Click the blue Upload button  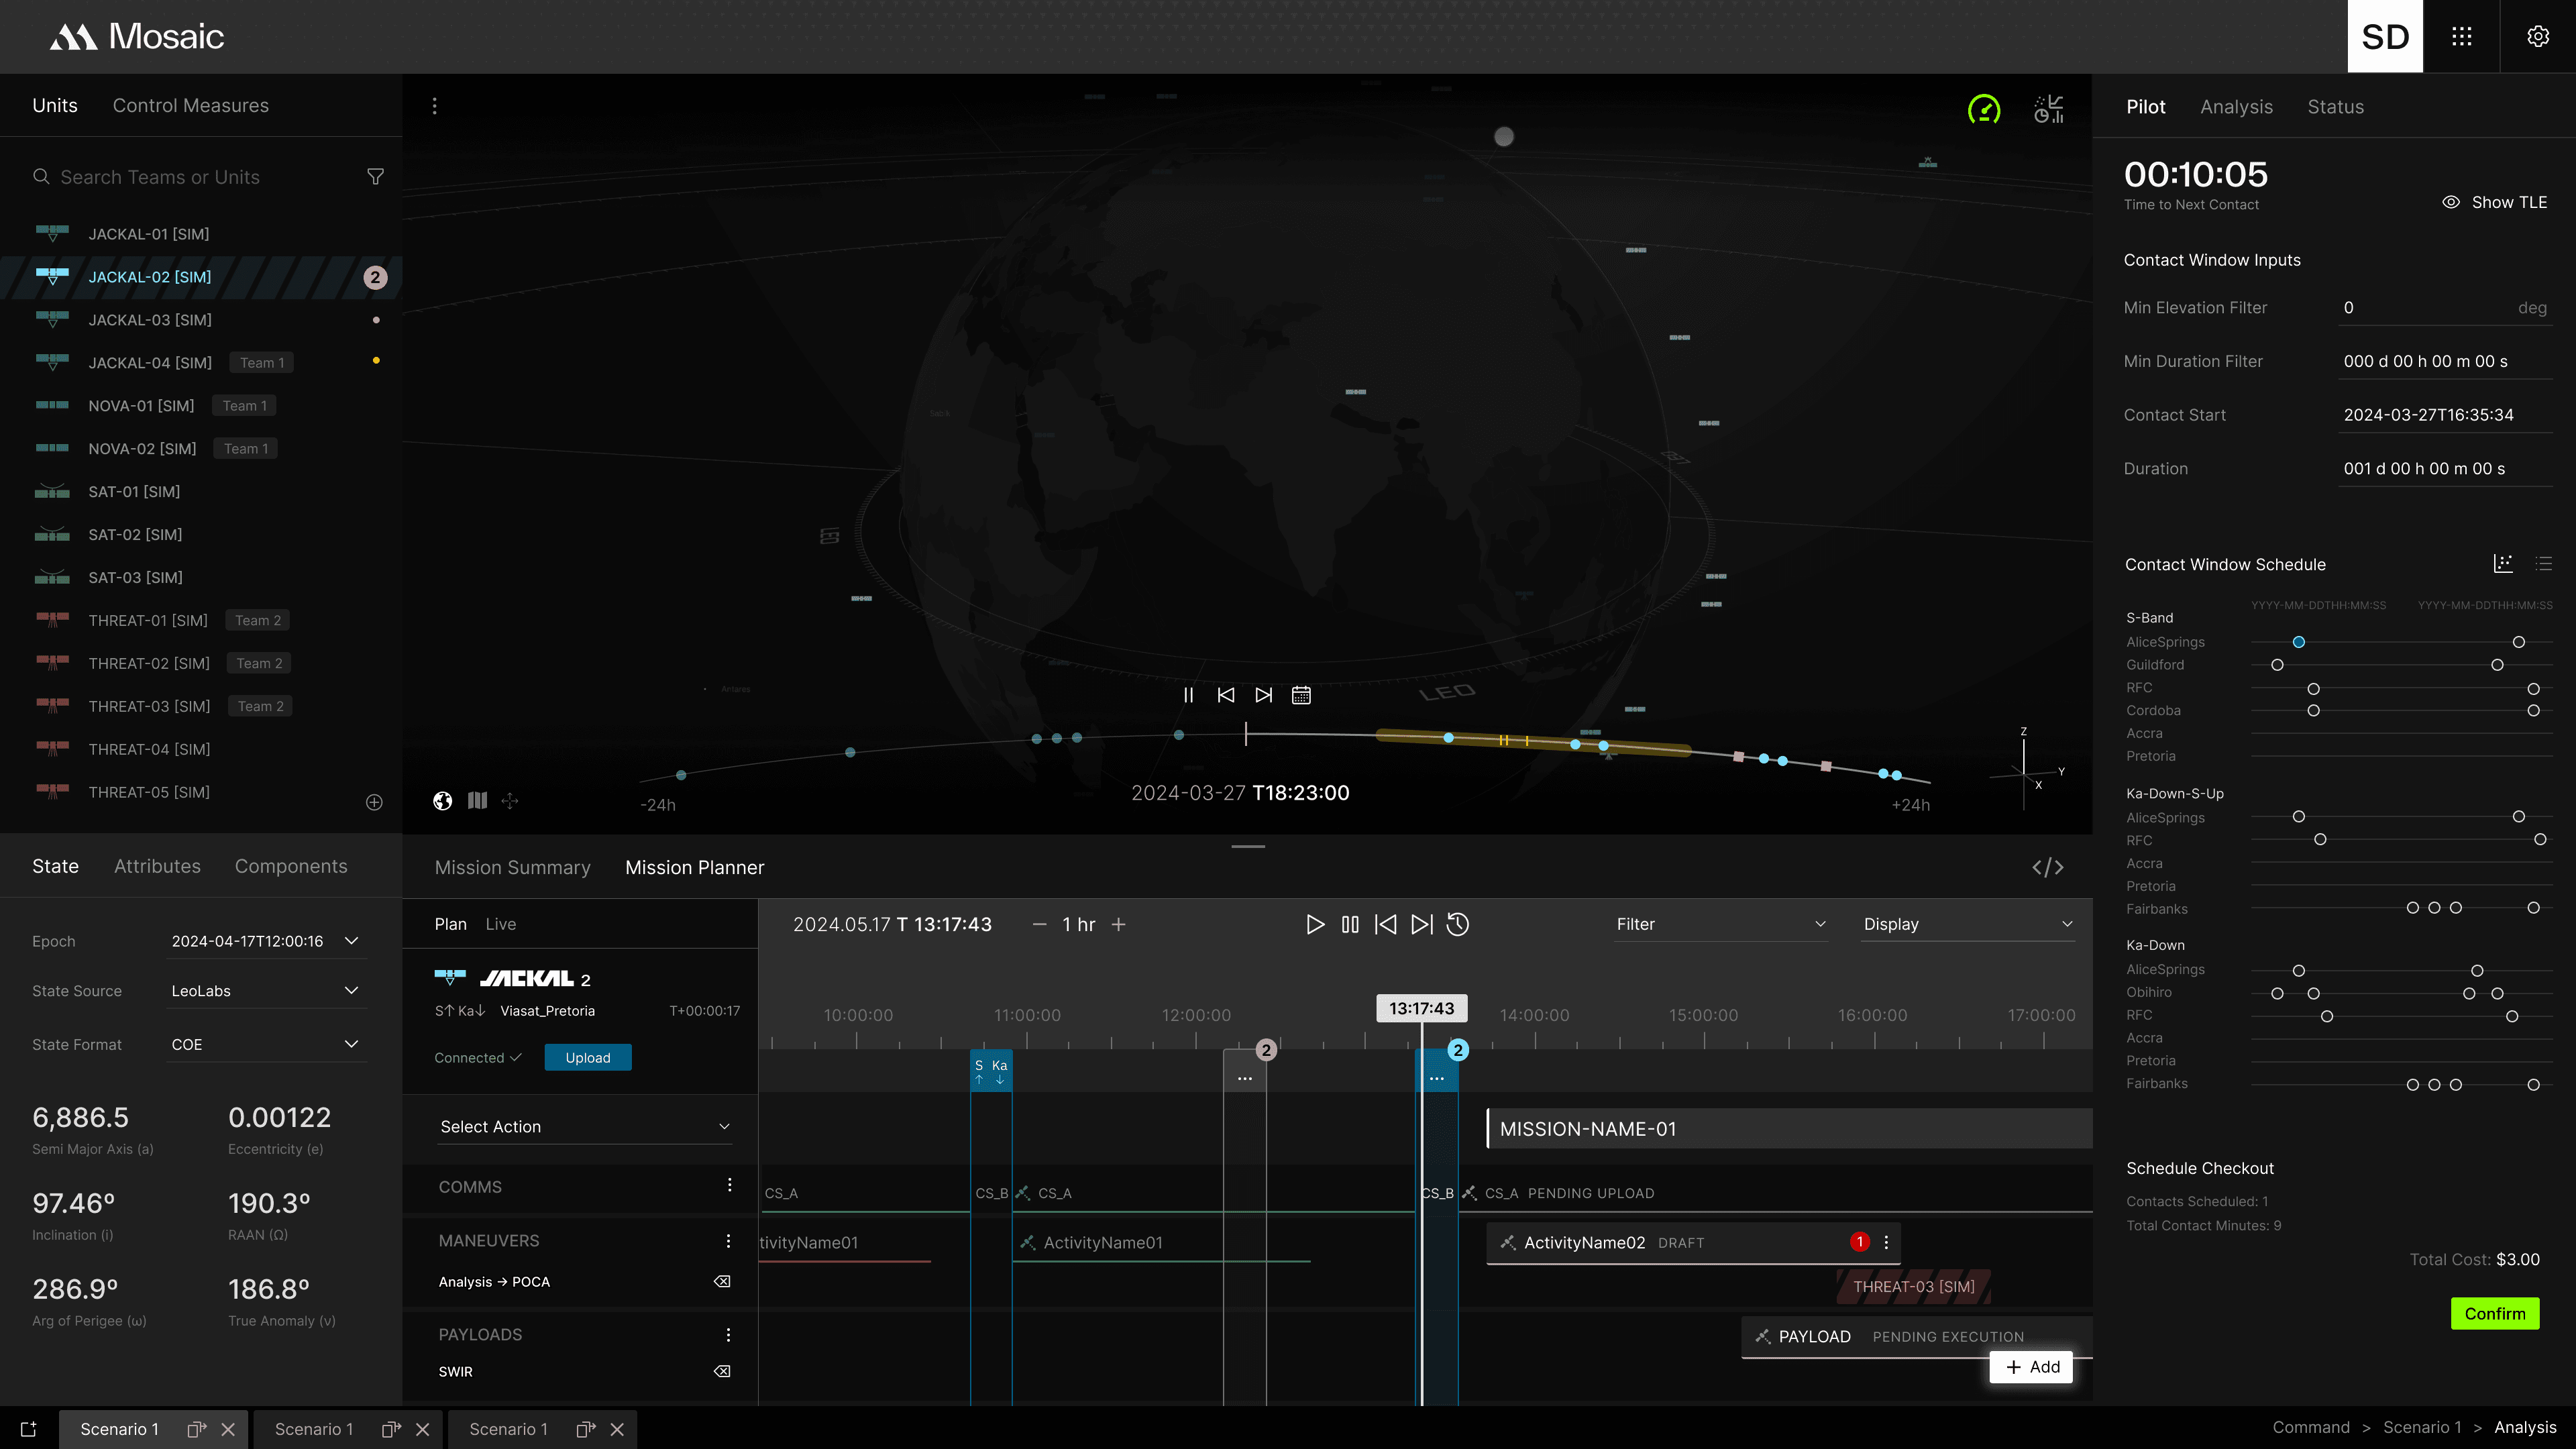587,1057
